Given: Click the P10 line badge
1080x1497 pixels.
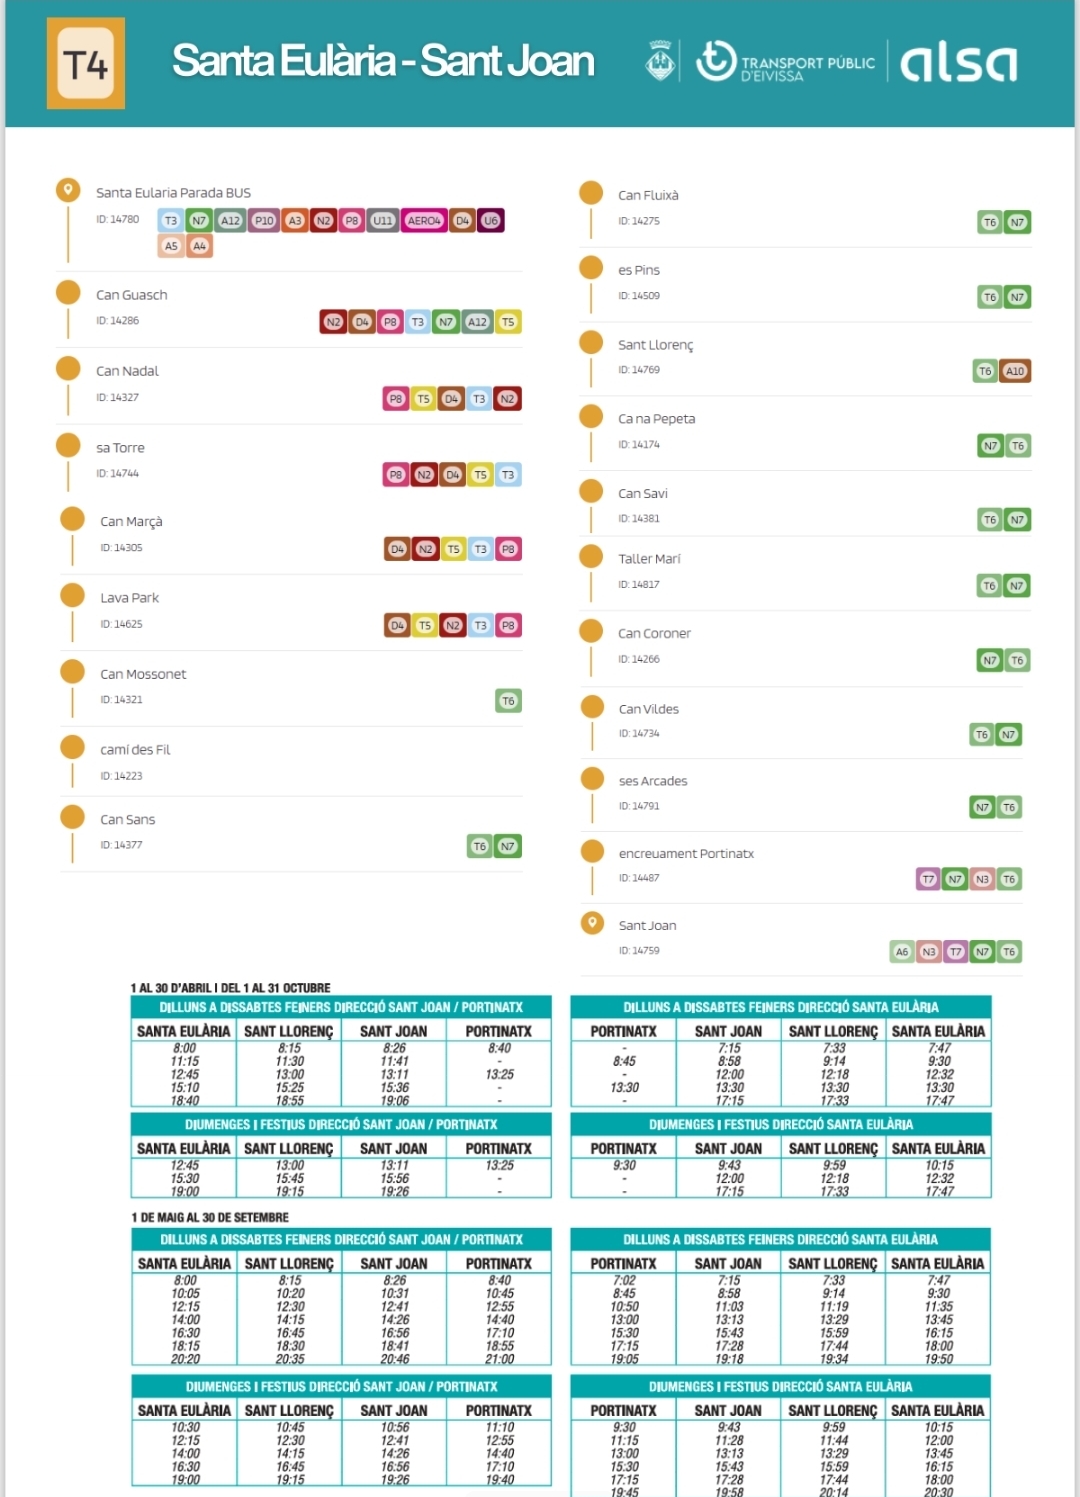Looking at the screenshot, I should tap(264, 220).
